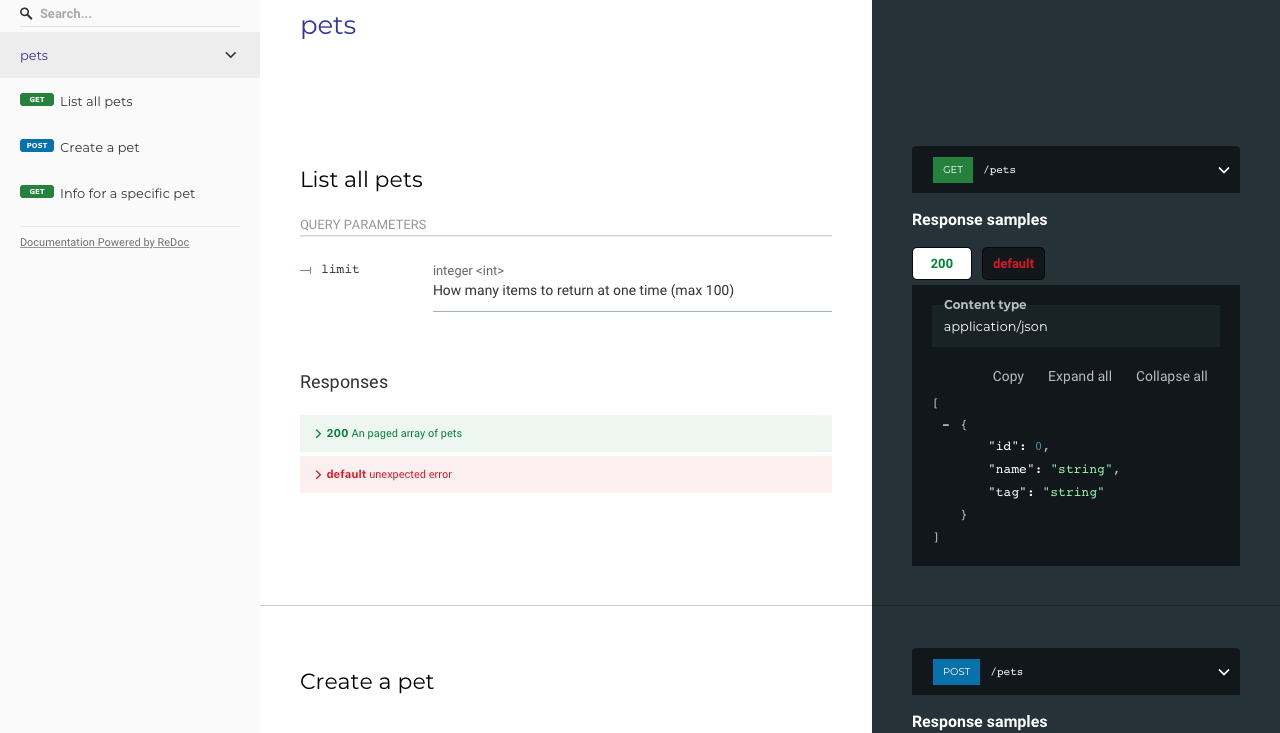Screen dimensions: 1280x733
Task: Collapse the JSON object with minus toggle
Action: tap(946, 425)
